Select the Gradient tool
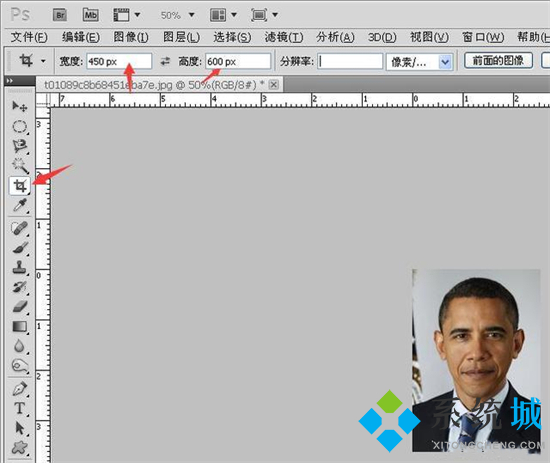Screen dimensions: 550x463 pyautogui.click(x=20, y=327)
